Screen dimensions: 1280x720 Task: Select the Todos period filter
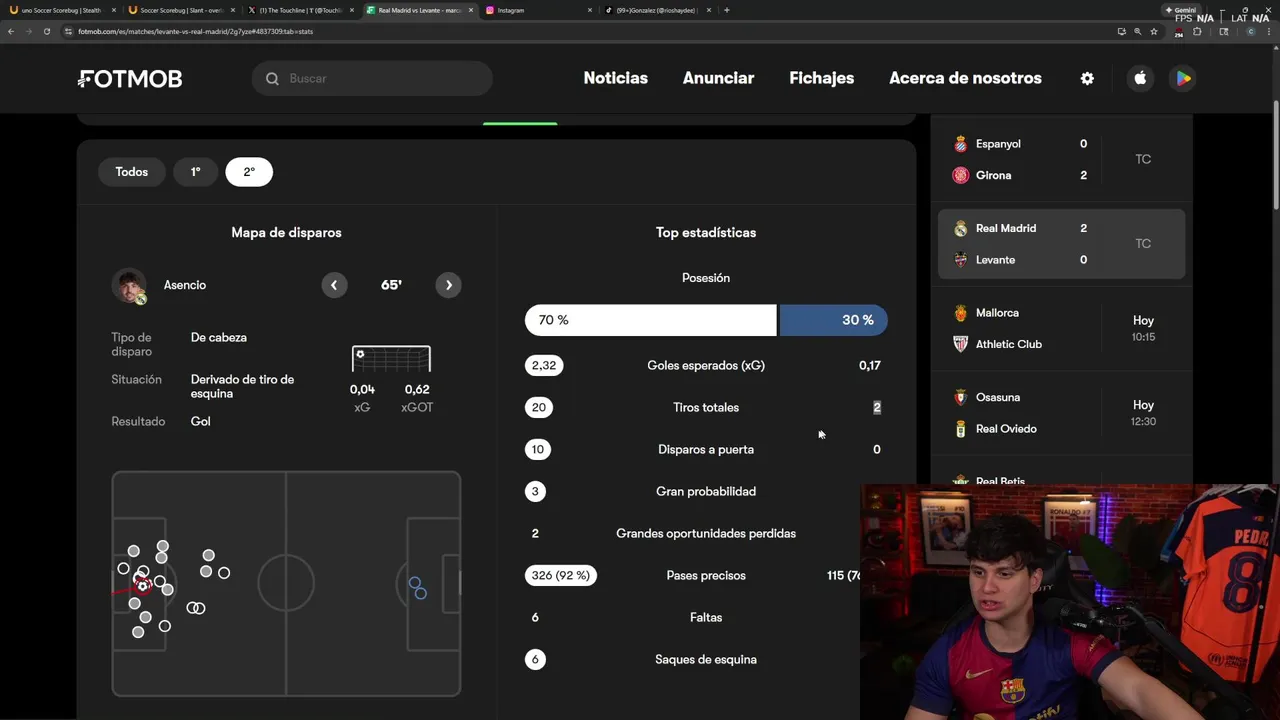point(131,172)
